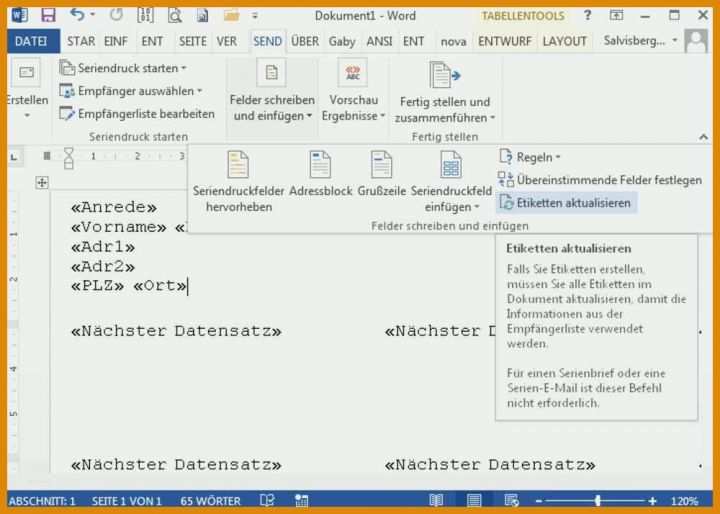Screen dimensions: 720x514
Task: Click Übereinstimmende Felder festlegen
Action: (600, 180)
